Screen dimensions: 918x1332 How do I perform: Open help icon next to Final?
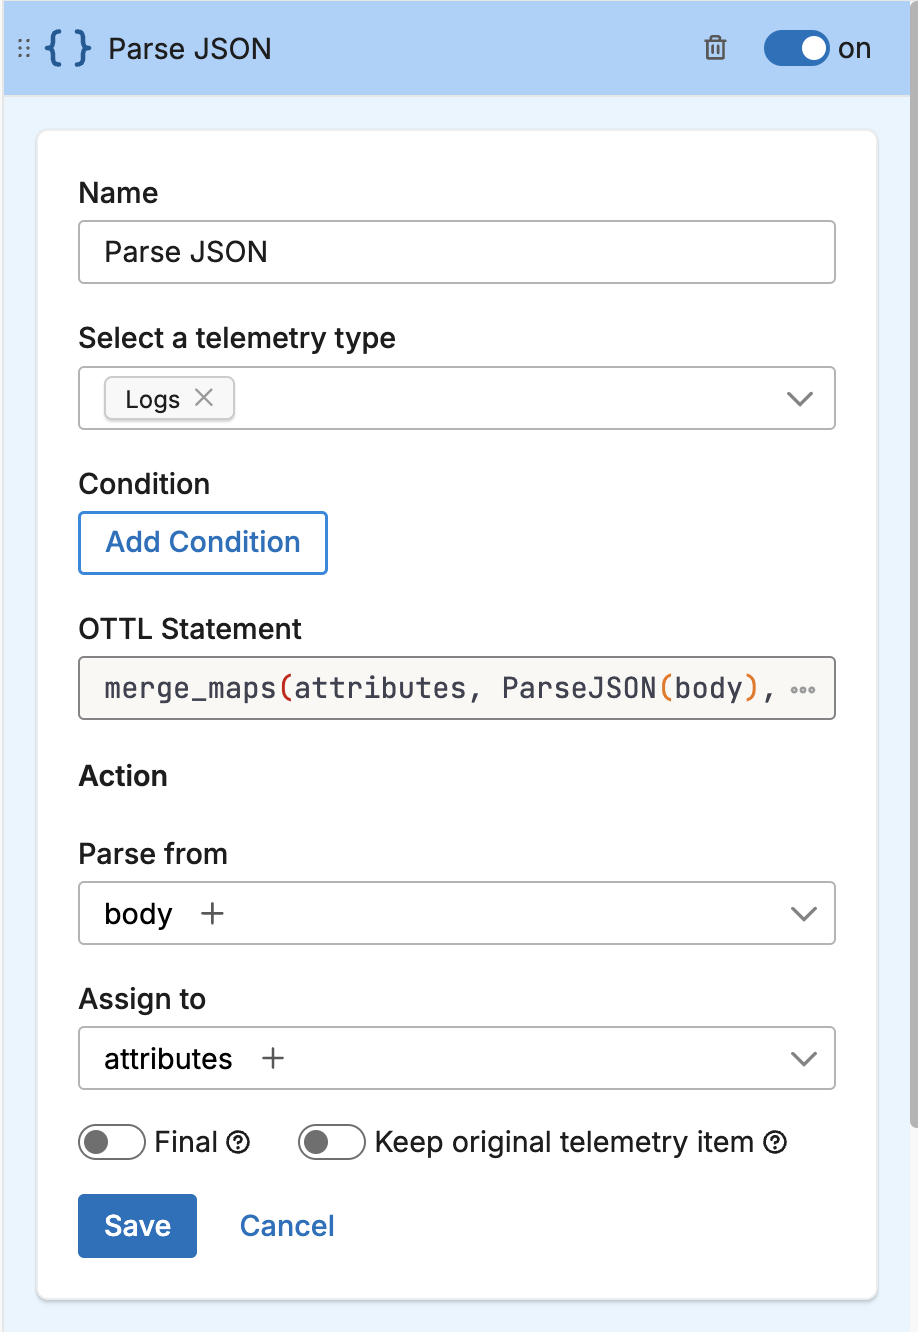click(x=238, y=1142)
